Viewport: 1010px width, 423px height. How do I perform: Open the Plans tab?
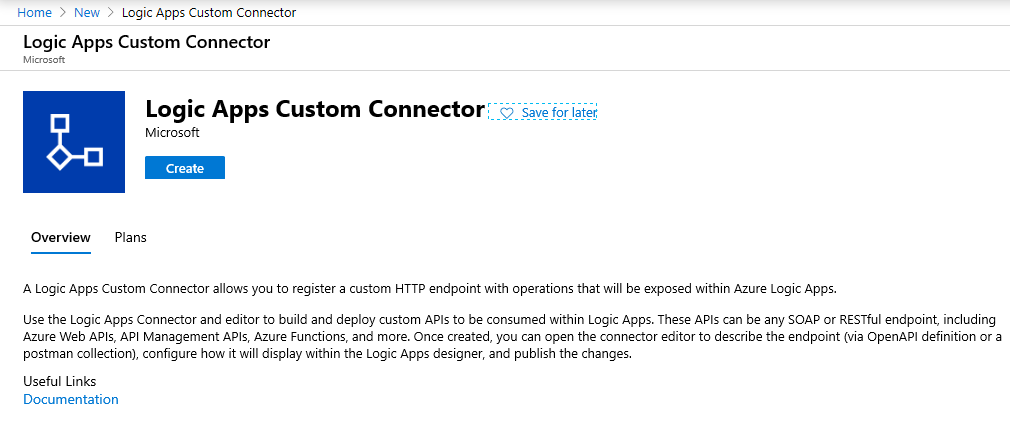click(x=131, y=237)
